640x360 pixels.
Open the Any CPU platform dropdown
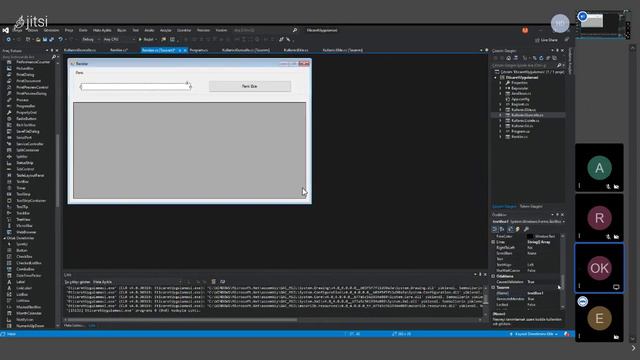(x=119, y=40)
